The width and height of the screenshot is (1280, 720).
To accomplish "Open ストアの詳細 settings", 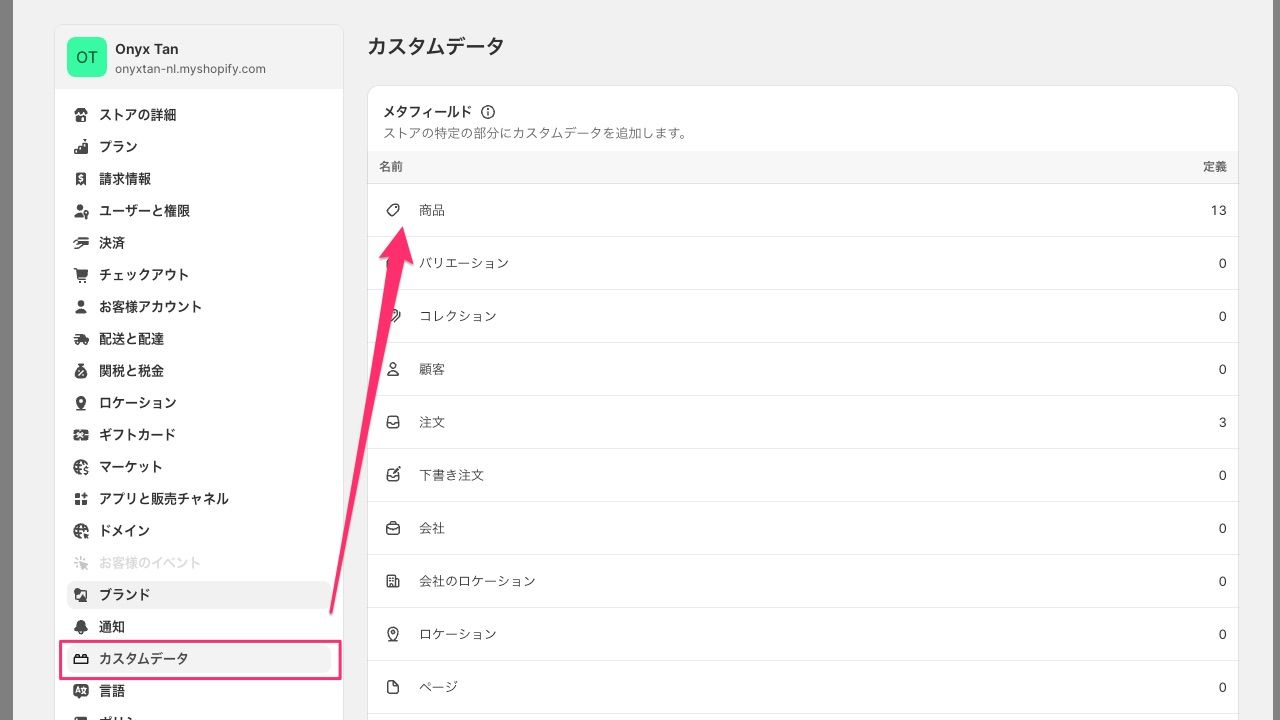I will pos(199,115).
